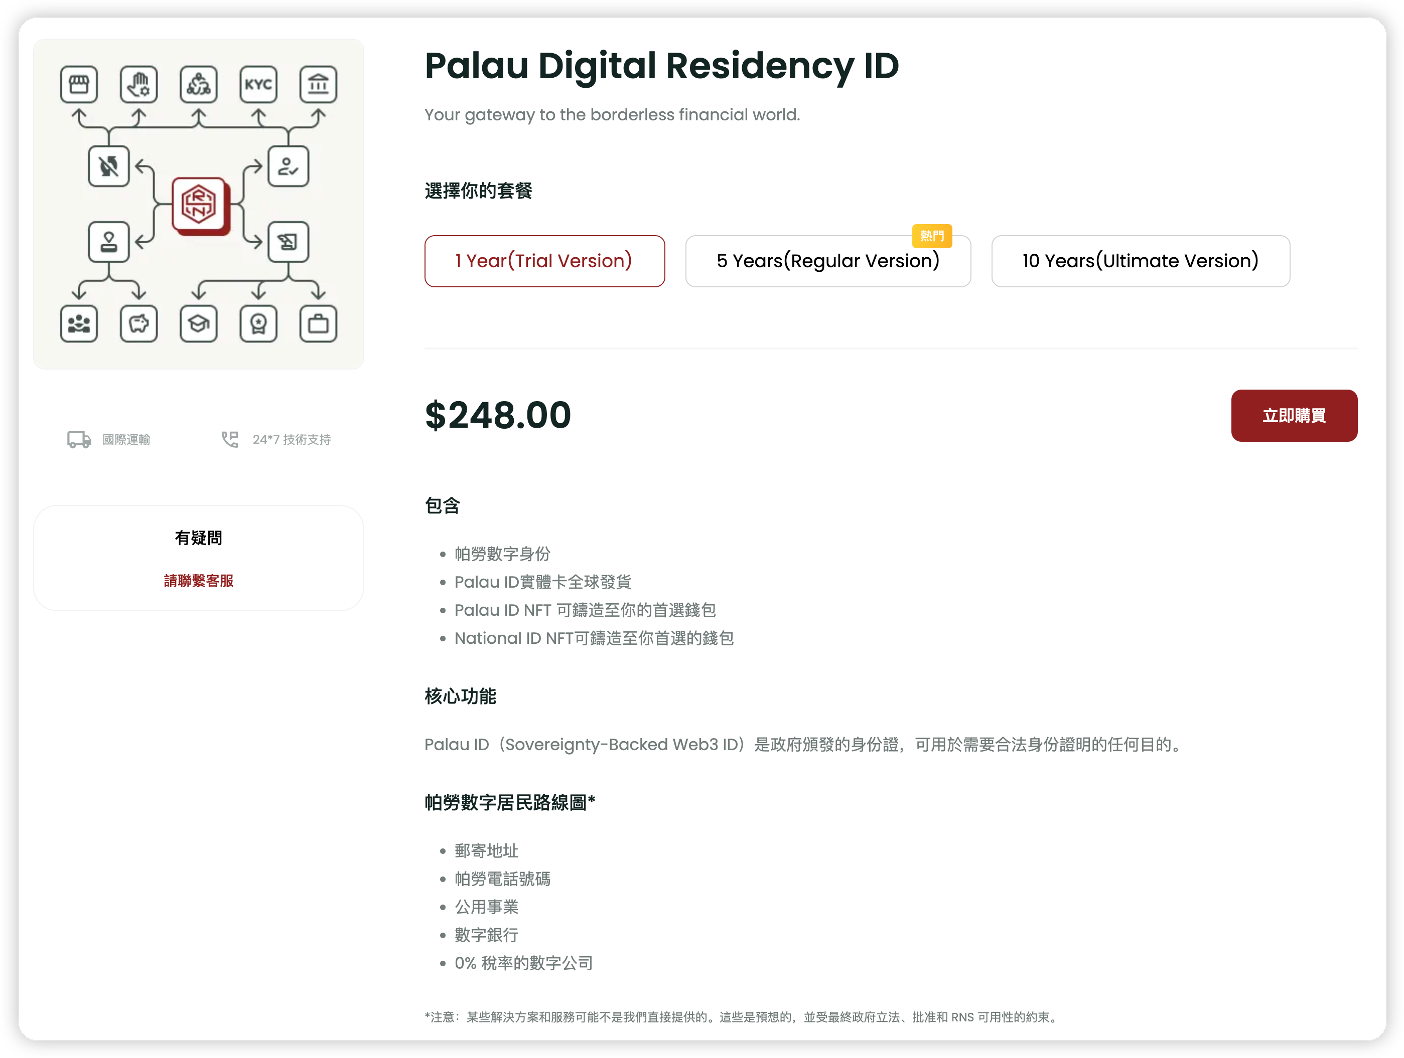Click the 核心功能 heading
Screen dimensions: 1404x1058
pyautogui.click(x=461, y=696)
